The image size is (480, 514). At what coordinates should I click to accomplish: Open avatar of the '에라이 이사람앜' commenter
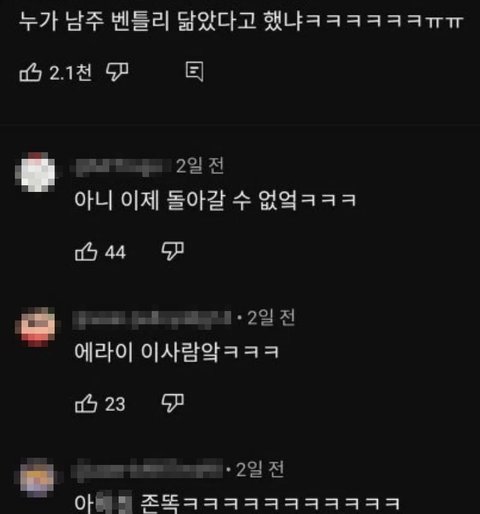pyautogui.click(x=38, y=327)
